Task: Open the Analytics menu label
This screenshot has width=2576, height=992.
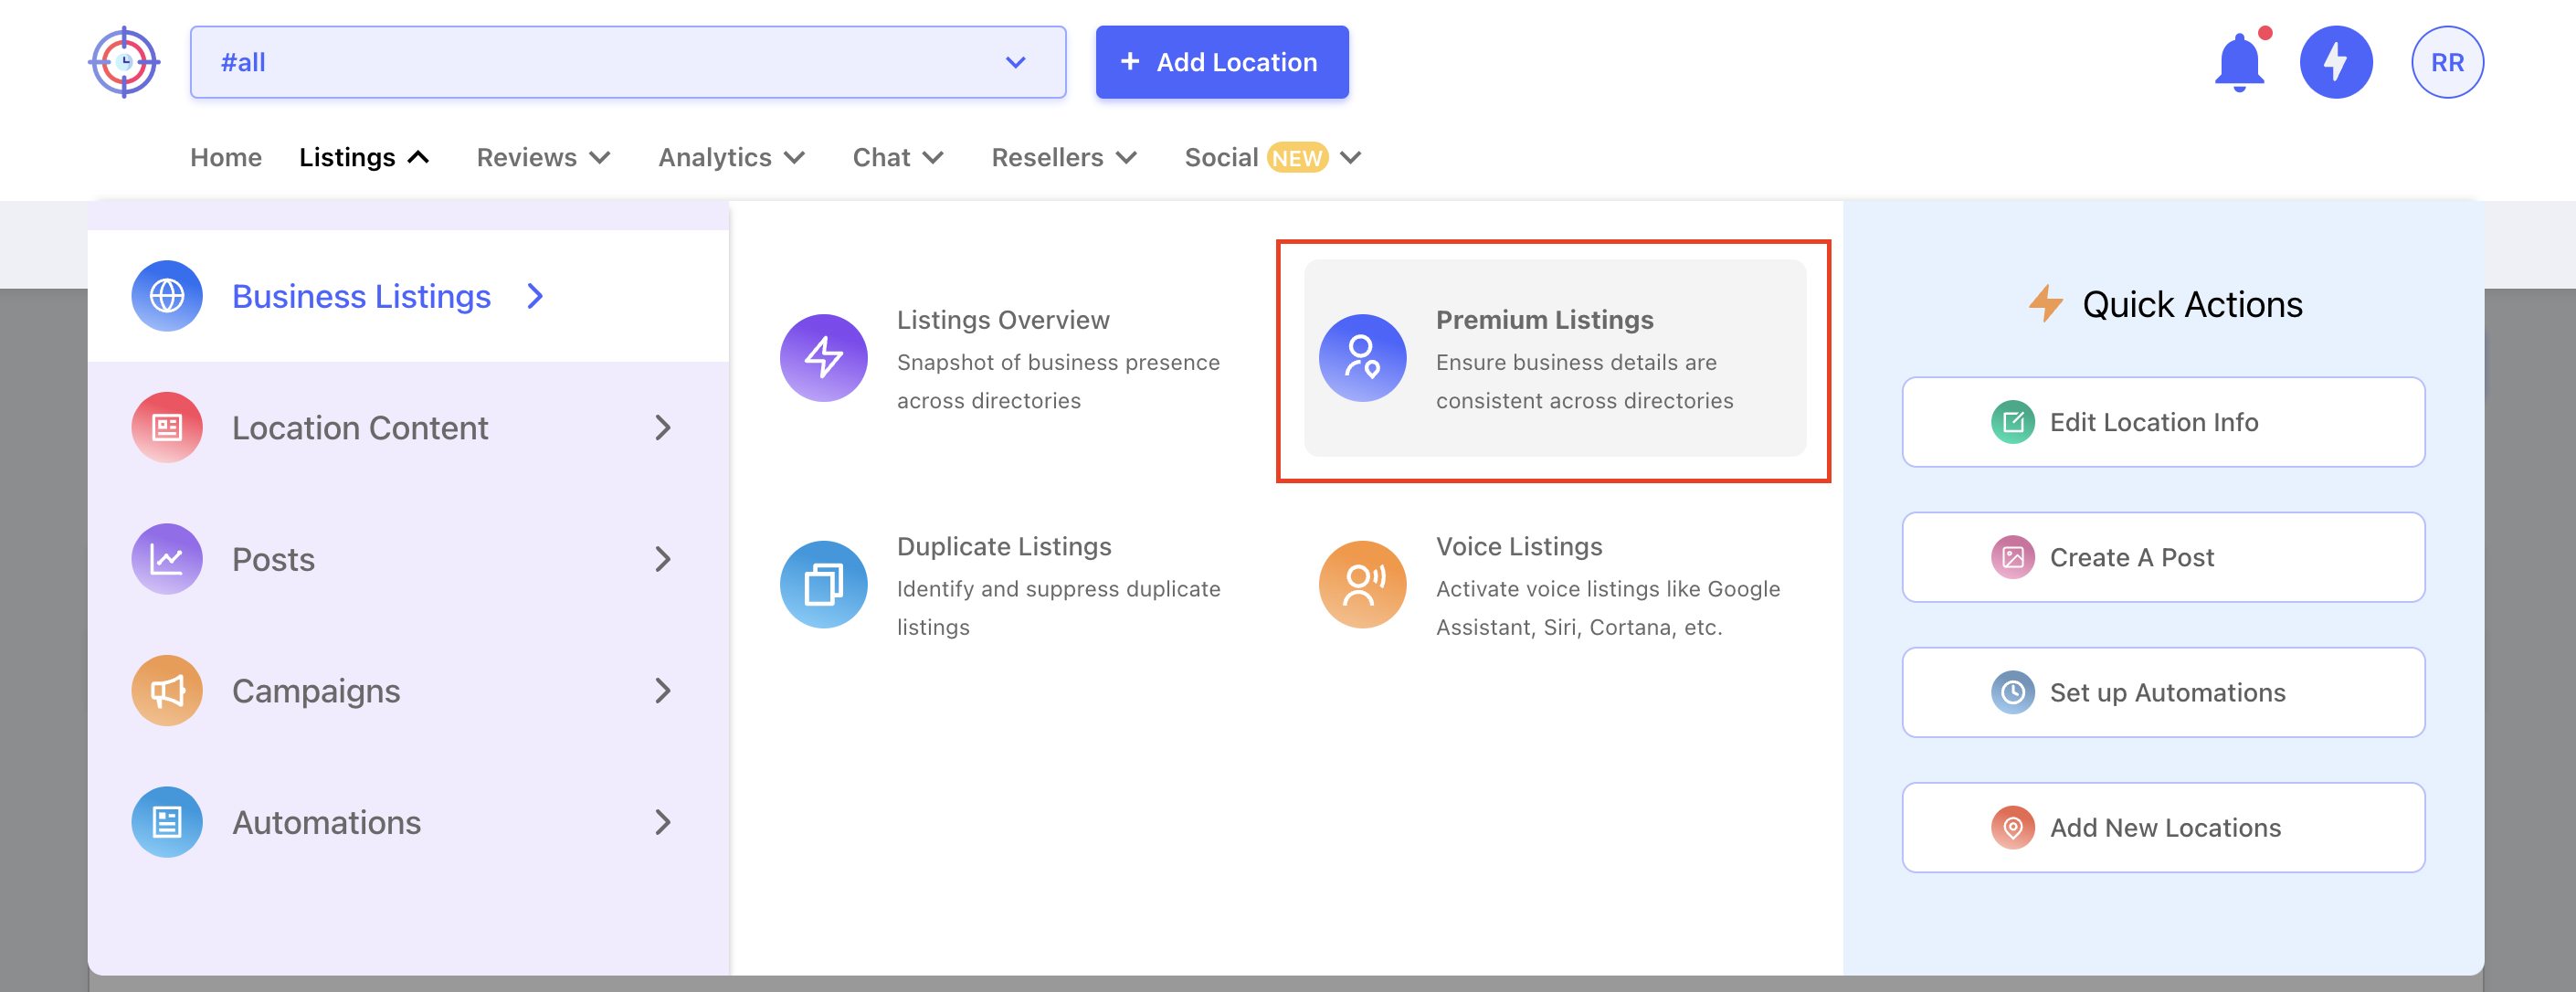Action: (x=714, y=157)
